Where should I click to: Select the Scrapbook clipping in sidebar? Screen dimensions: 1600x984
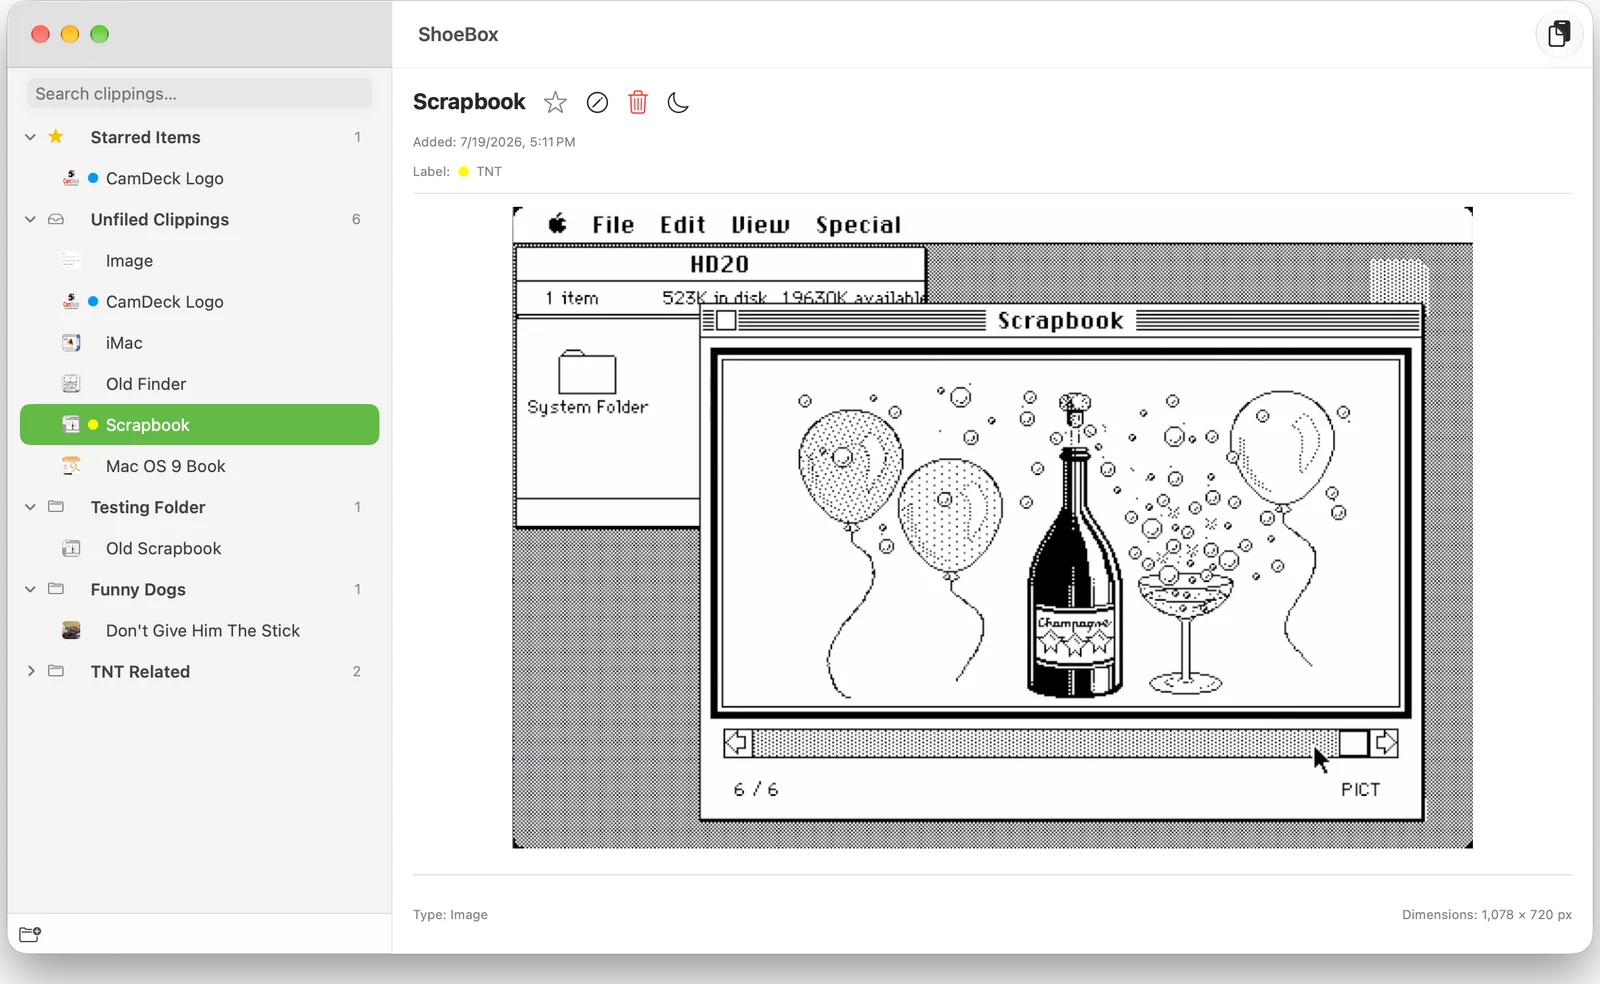pyautogui.click(x=199, y=424)
